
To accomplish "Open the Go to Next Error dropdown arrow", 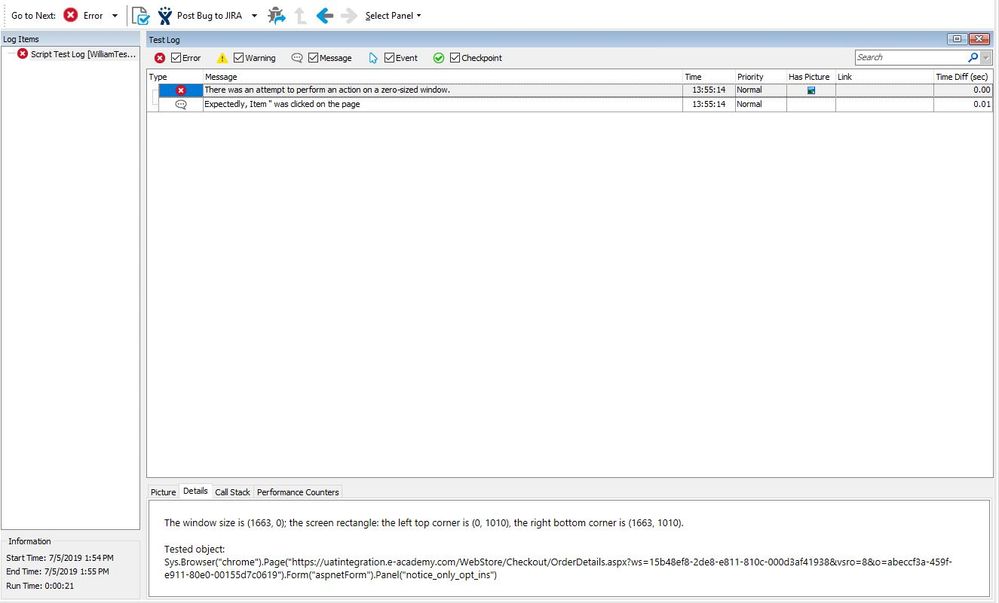I will [x=115, y=16].
